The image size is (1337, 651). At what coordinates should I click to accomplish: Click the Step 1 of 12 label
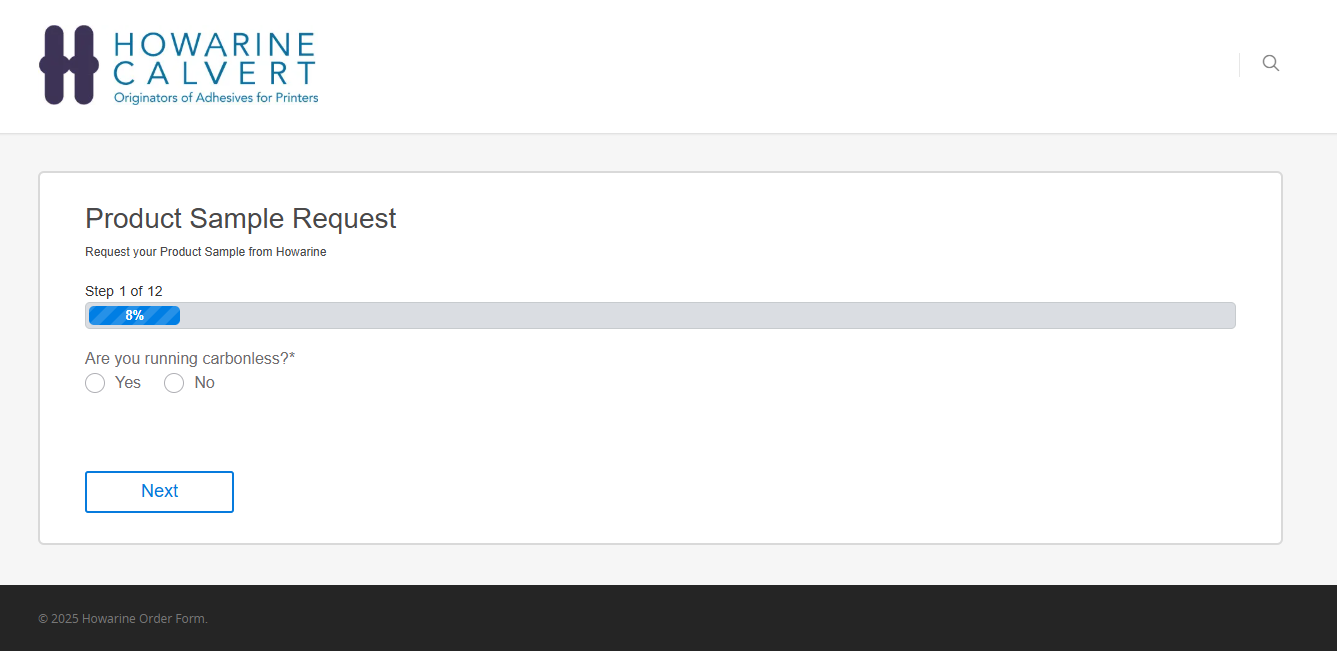[x=123, y=291]
